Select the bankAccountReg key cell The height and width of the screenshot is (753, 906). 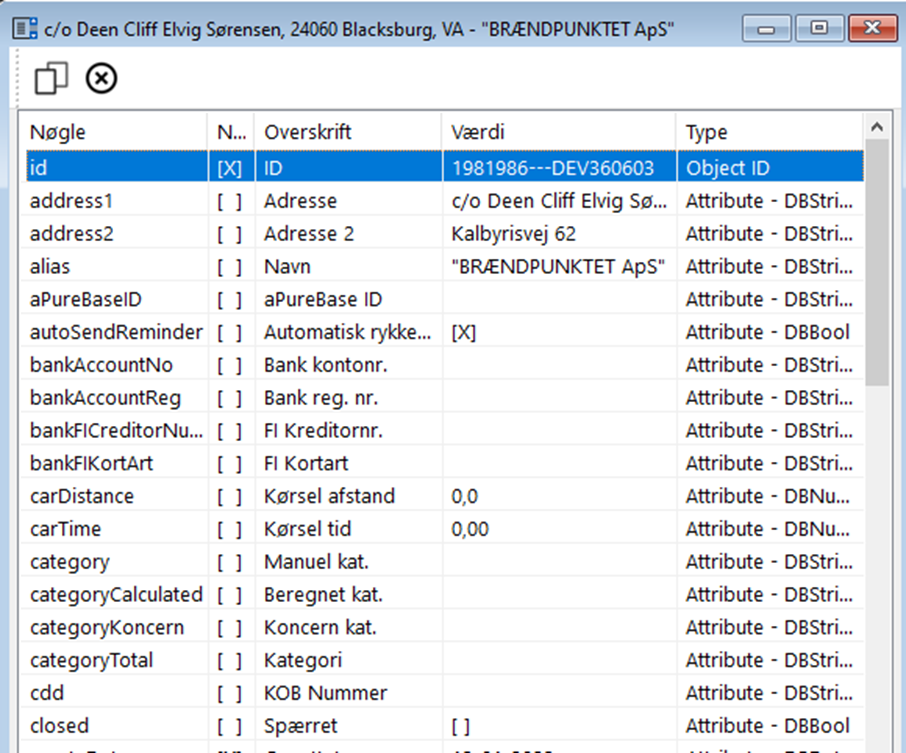114,398
